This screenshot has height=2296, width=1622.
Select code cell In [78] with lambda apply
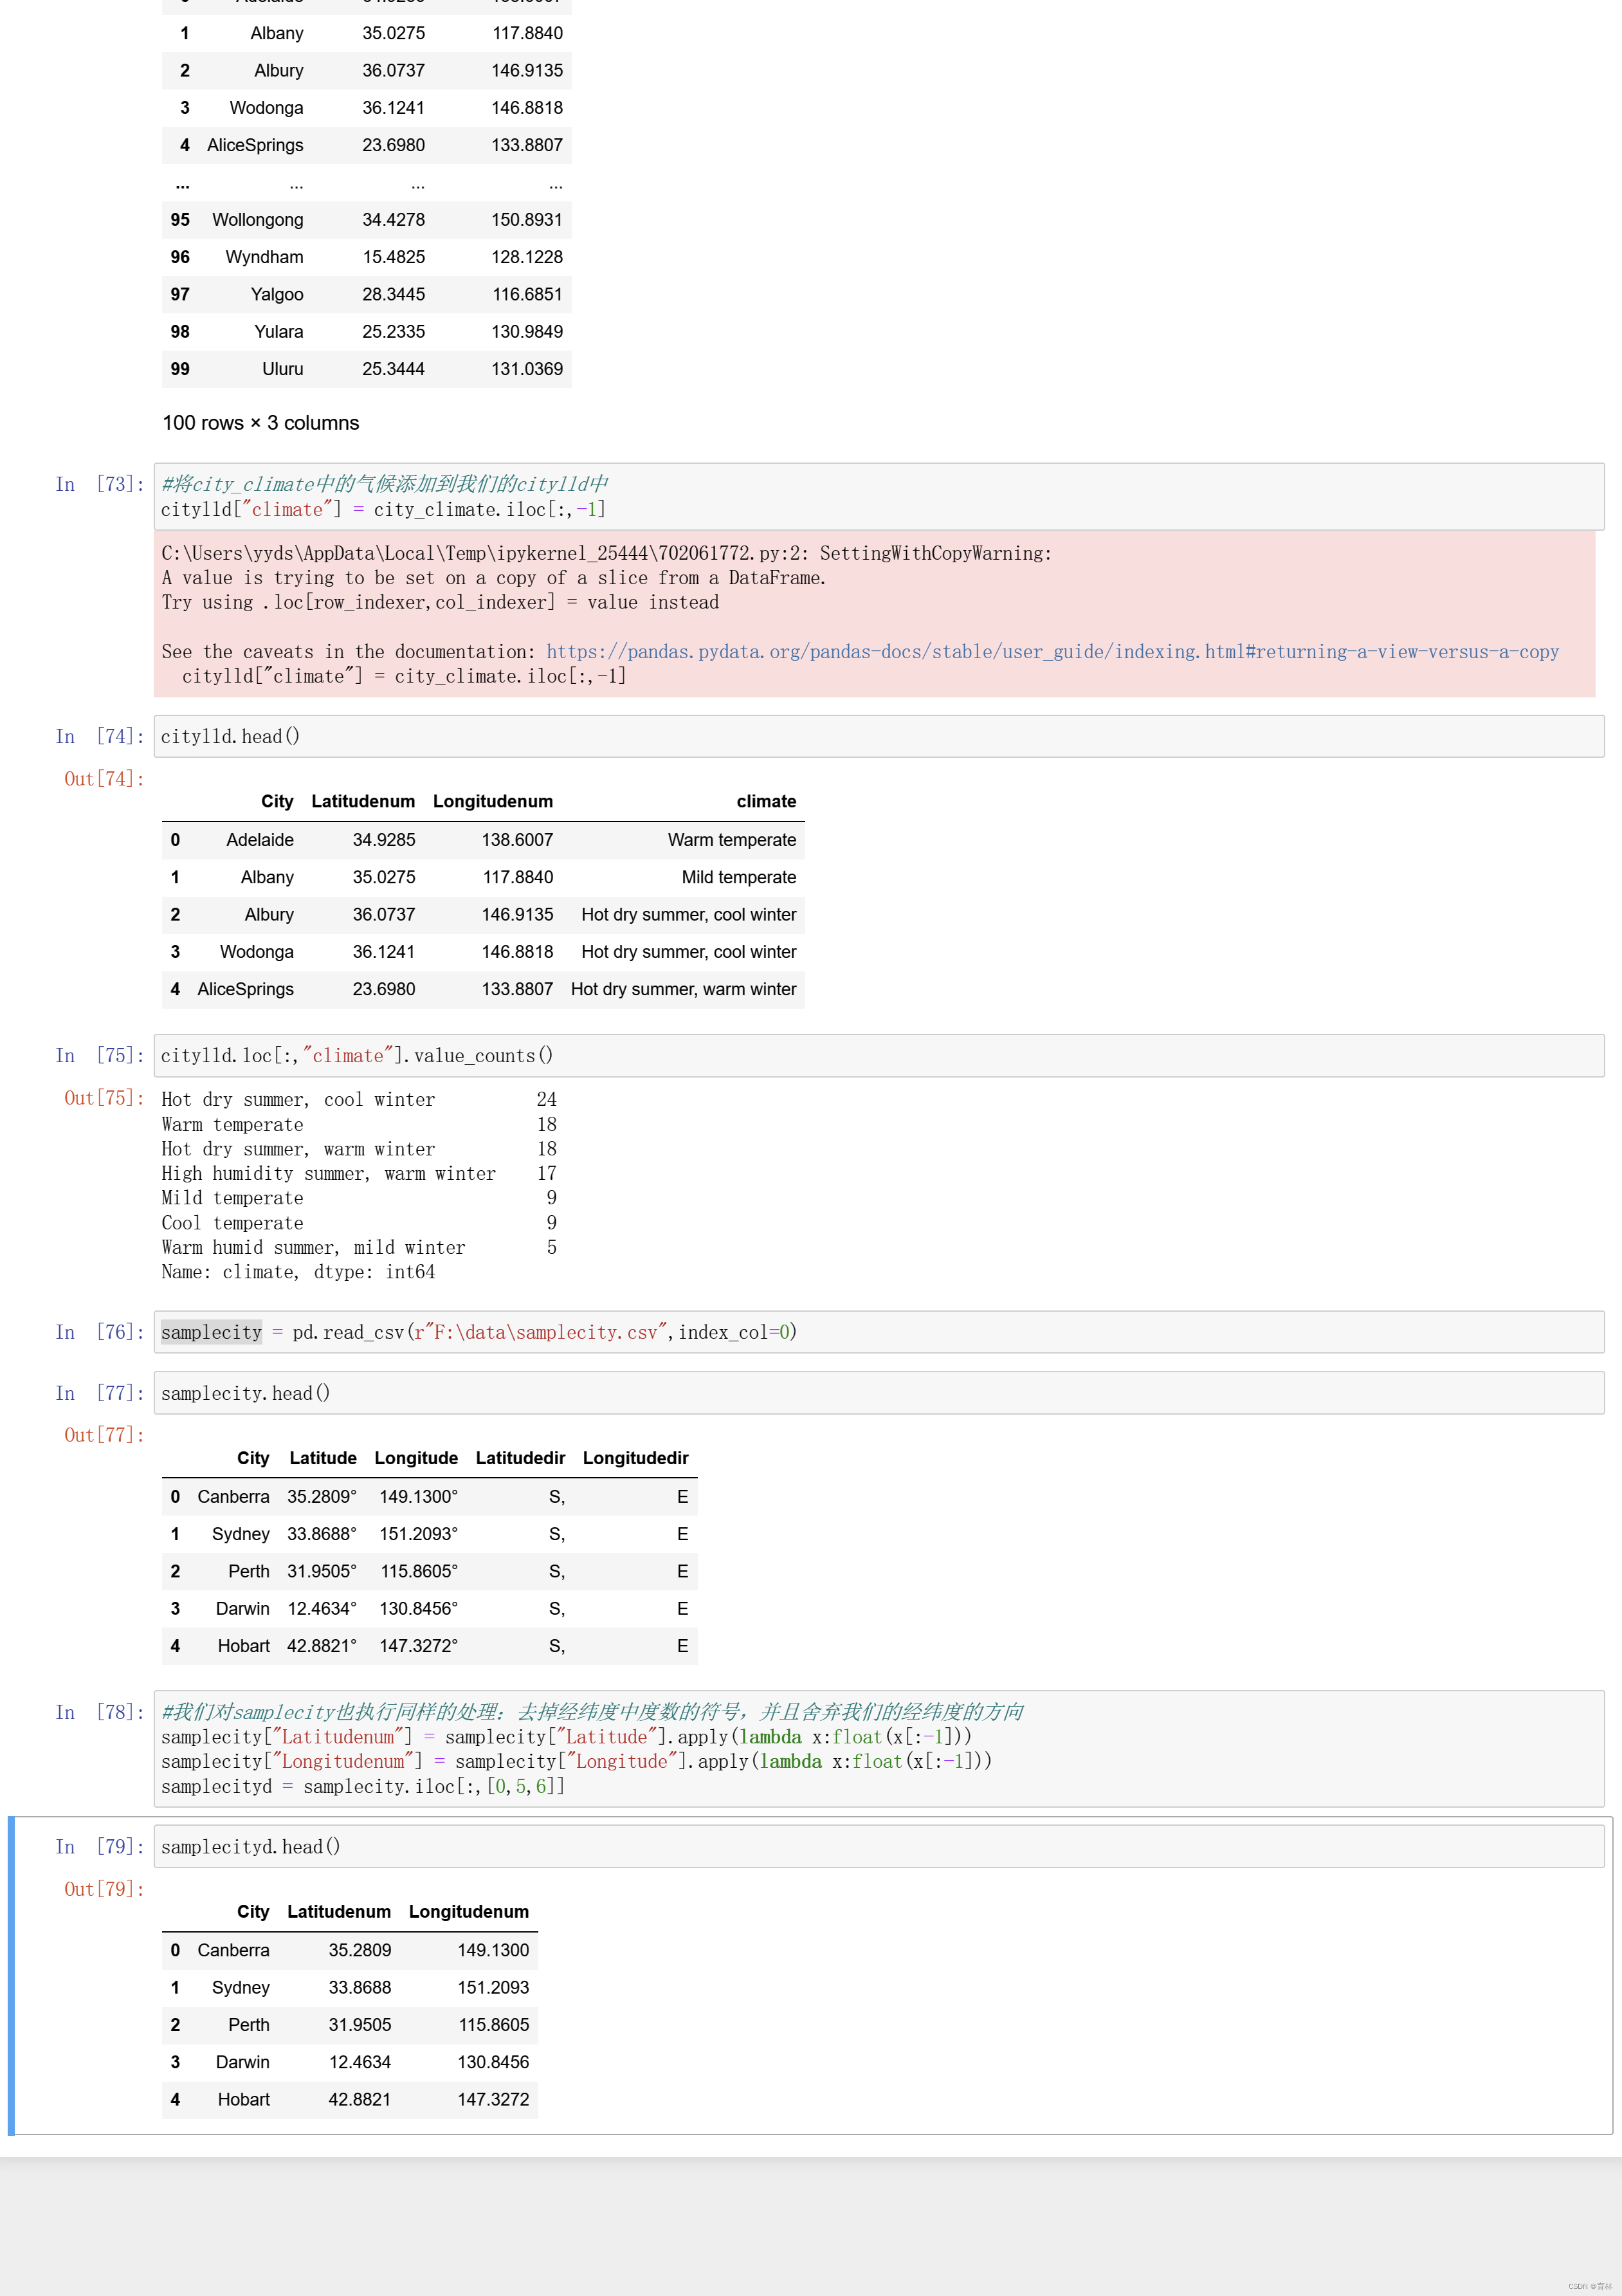pyautogui.click(x=879, y=1749)
